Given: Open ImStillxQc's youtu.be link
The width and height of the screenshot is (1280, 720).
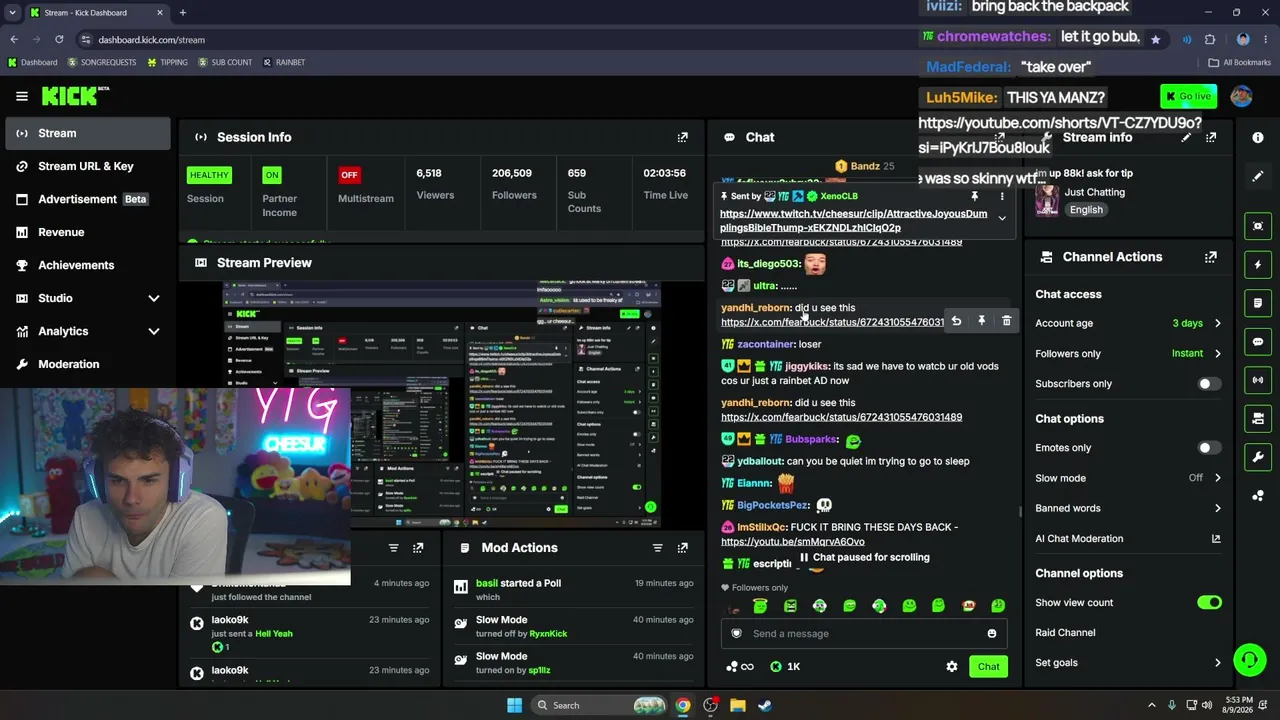Looking at the screenshot, I should (x=793, y=542).
